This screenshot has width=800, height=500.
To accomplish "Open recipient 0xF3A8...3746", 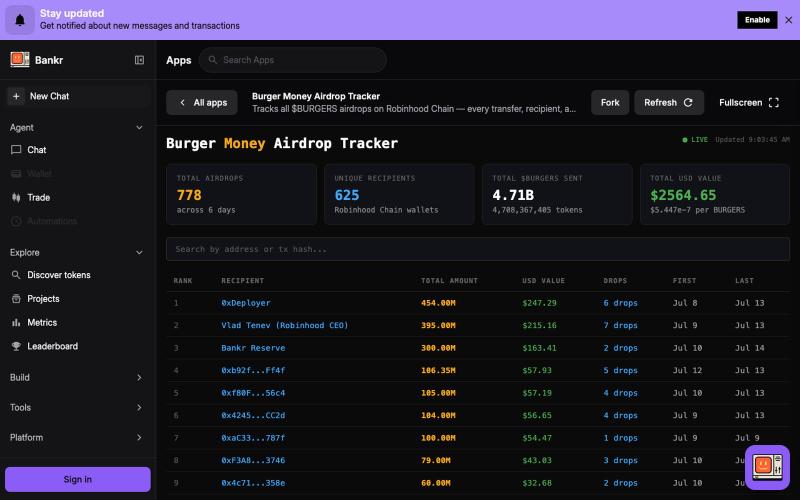I will click(253, 460).
